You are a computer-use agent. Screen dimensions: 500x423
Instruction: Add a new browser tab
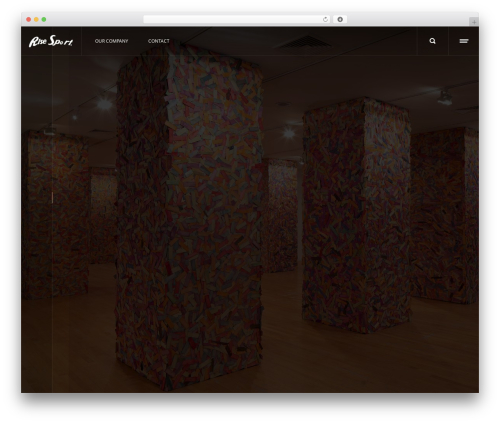pos(474,22)
